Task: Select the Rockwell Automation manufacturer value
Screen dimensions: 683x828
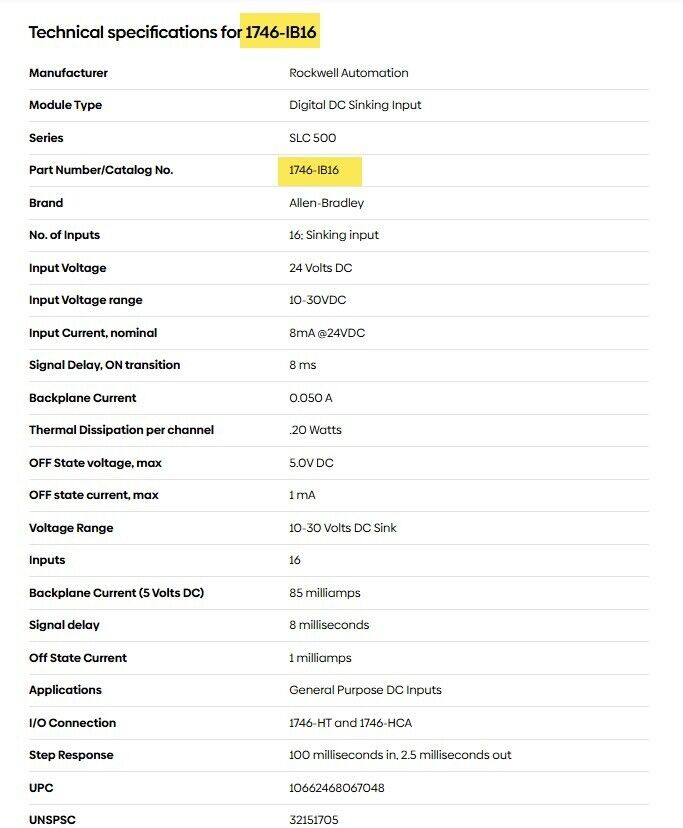Action: click(348, 73)
